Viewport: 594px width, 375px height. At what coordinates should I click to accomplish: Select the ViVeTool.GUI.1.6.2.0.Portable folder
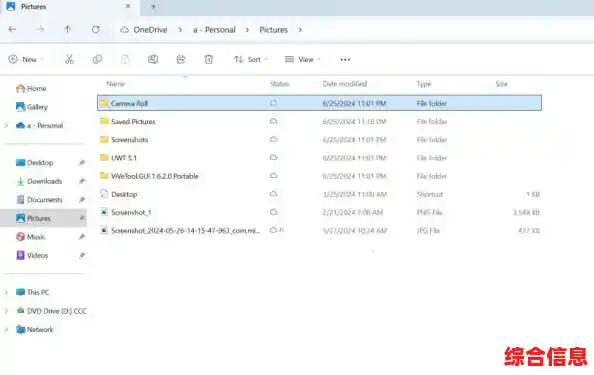tap(155, 176)
